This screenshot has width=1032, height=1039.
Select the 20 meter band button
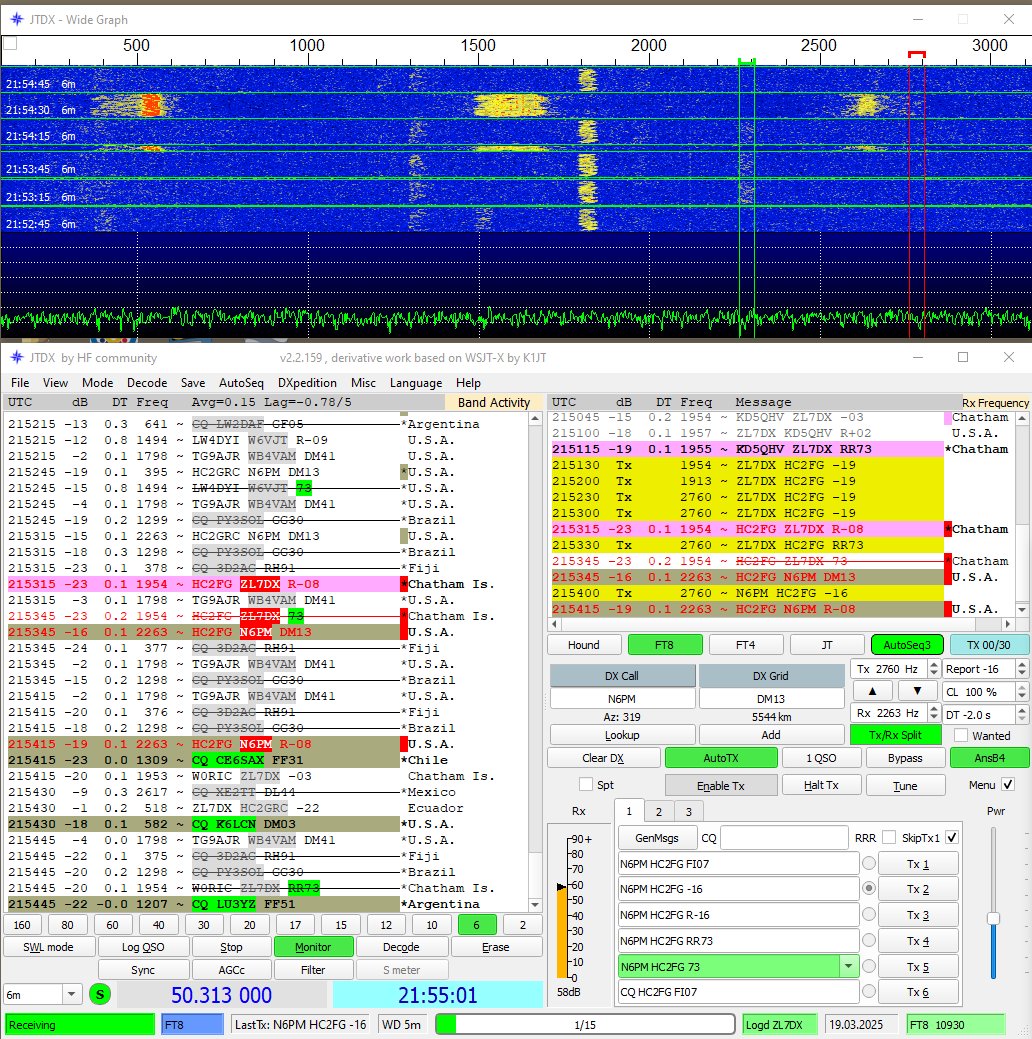click(249, 924)
